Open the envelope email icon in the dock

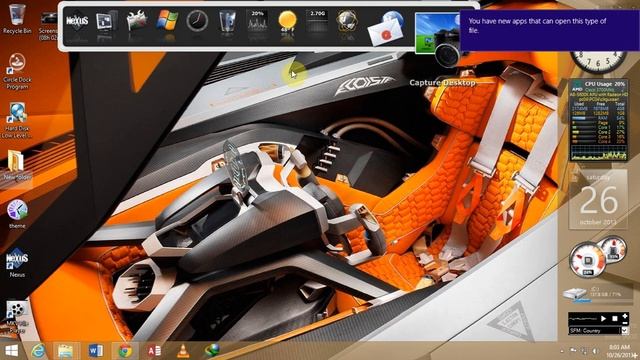(386, 29)
